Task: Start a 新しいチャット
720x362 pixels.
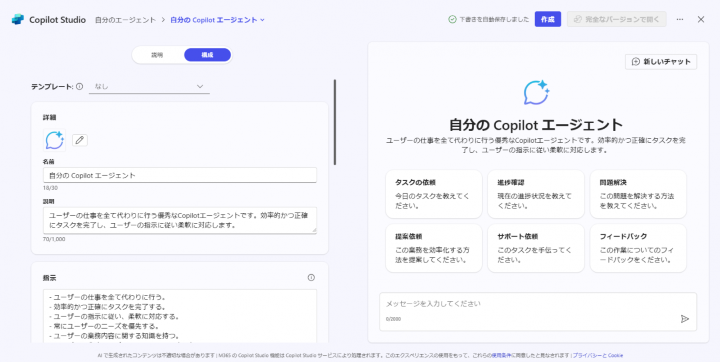Action: 661,62
